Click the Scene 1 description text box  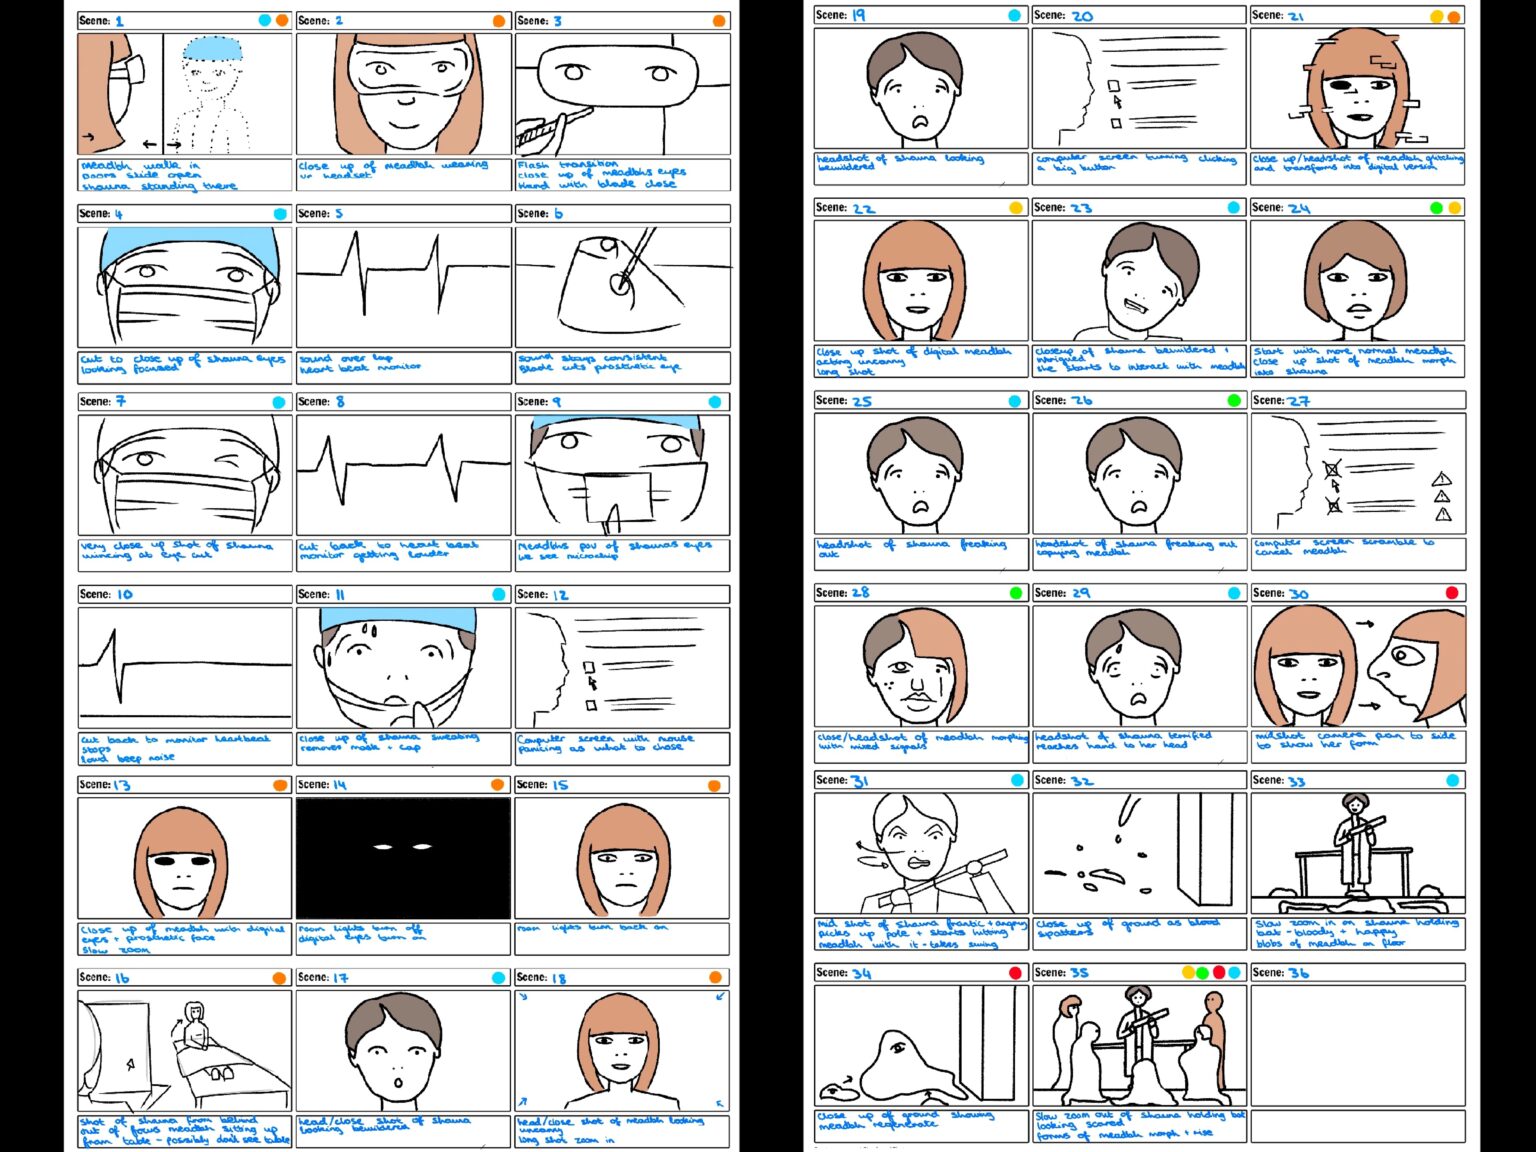pyautogui.click(x=185, y=175)
